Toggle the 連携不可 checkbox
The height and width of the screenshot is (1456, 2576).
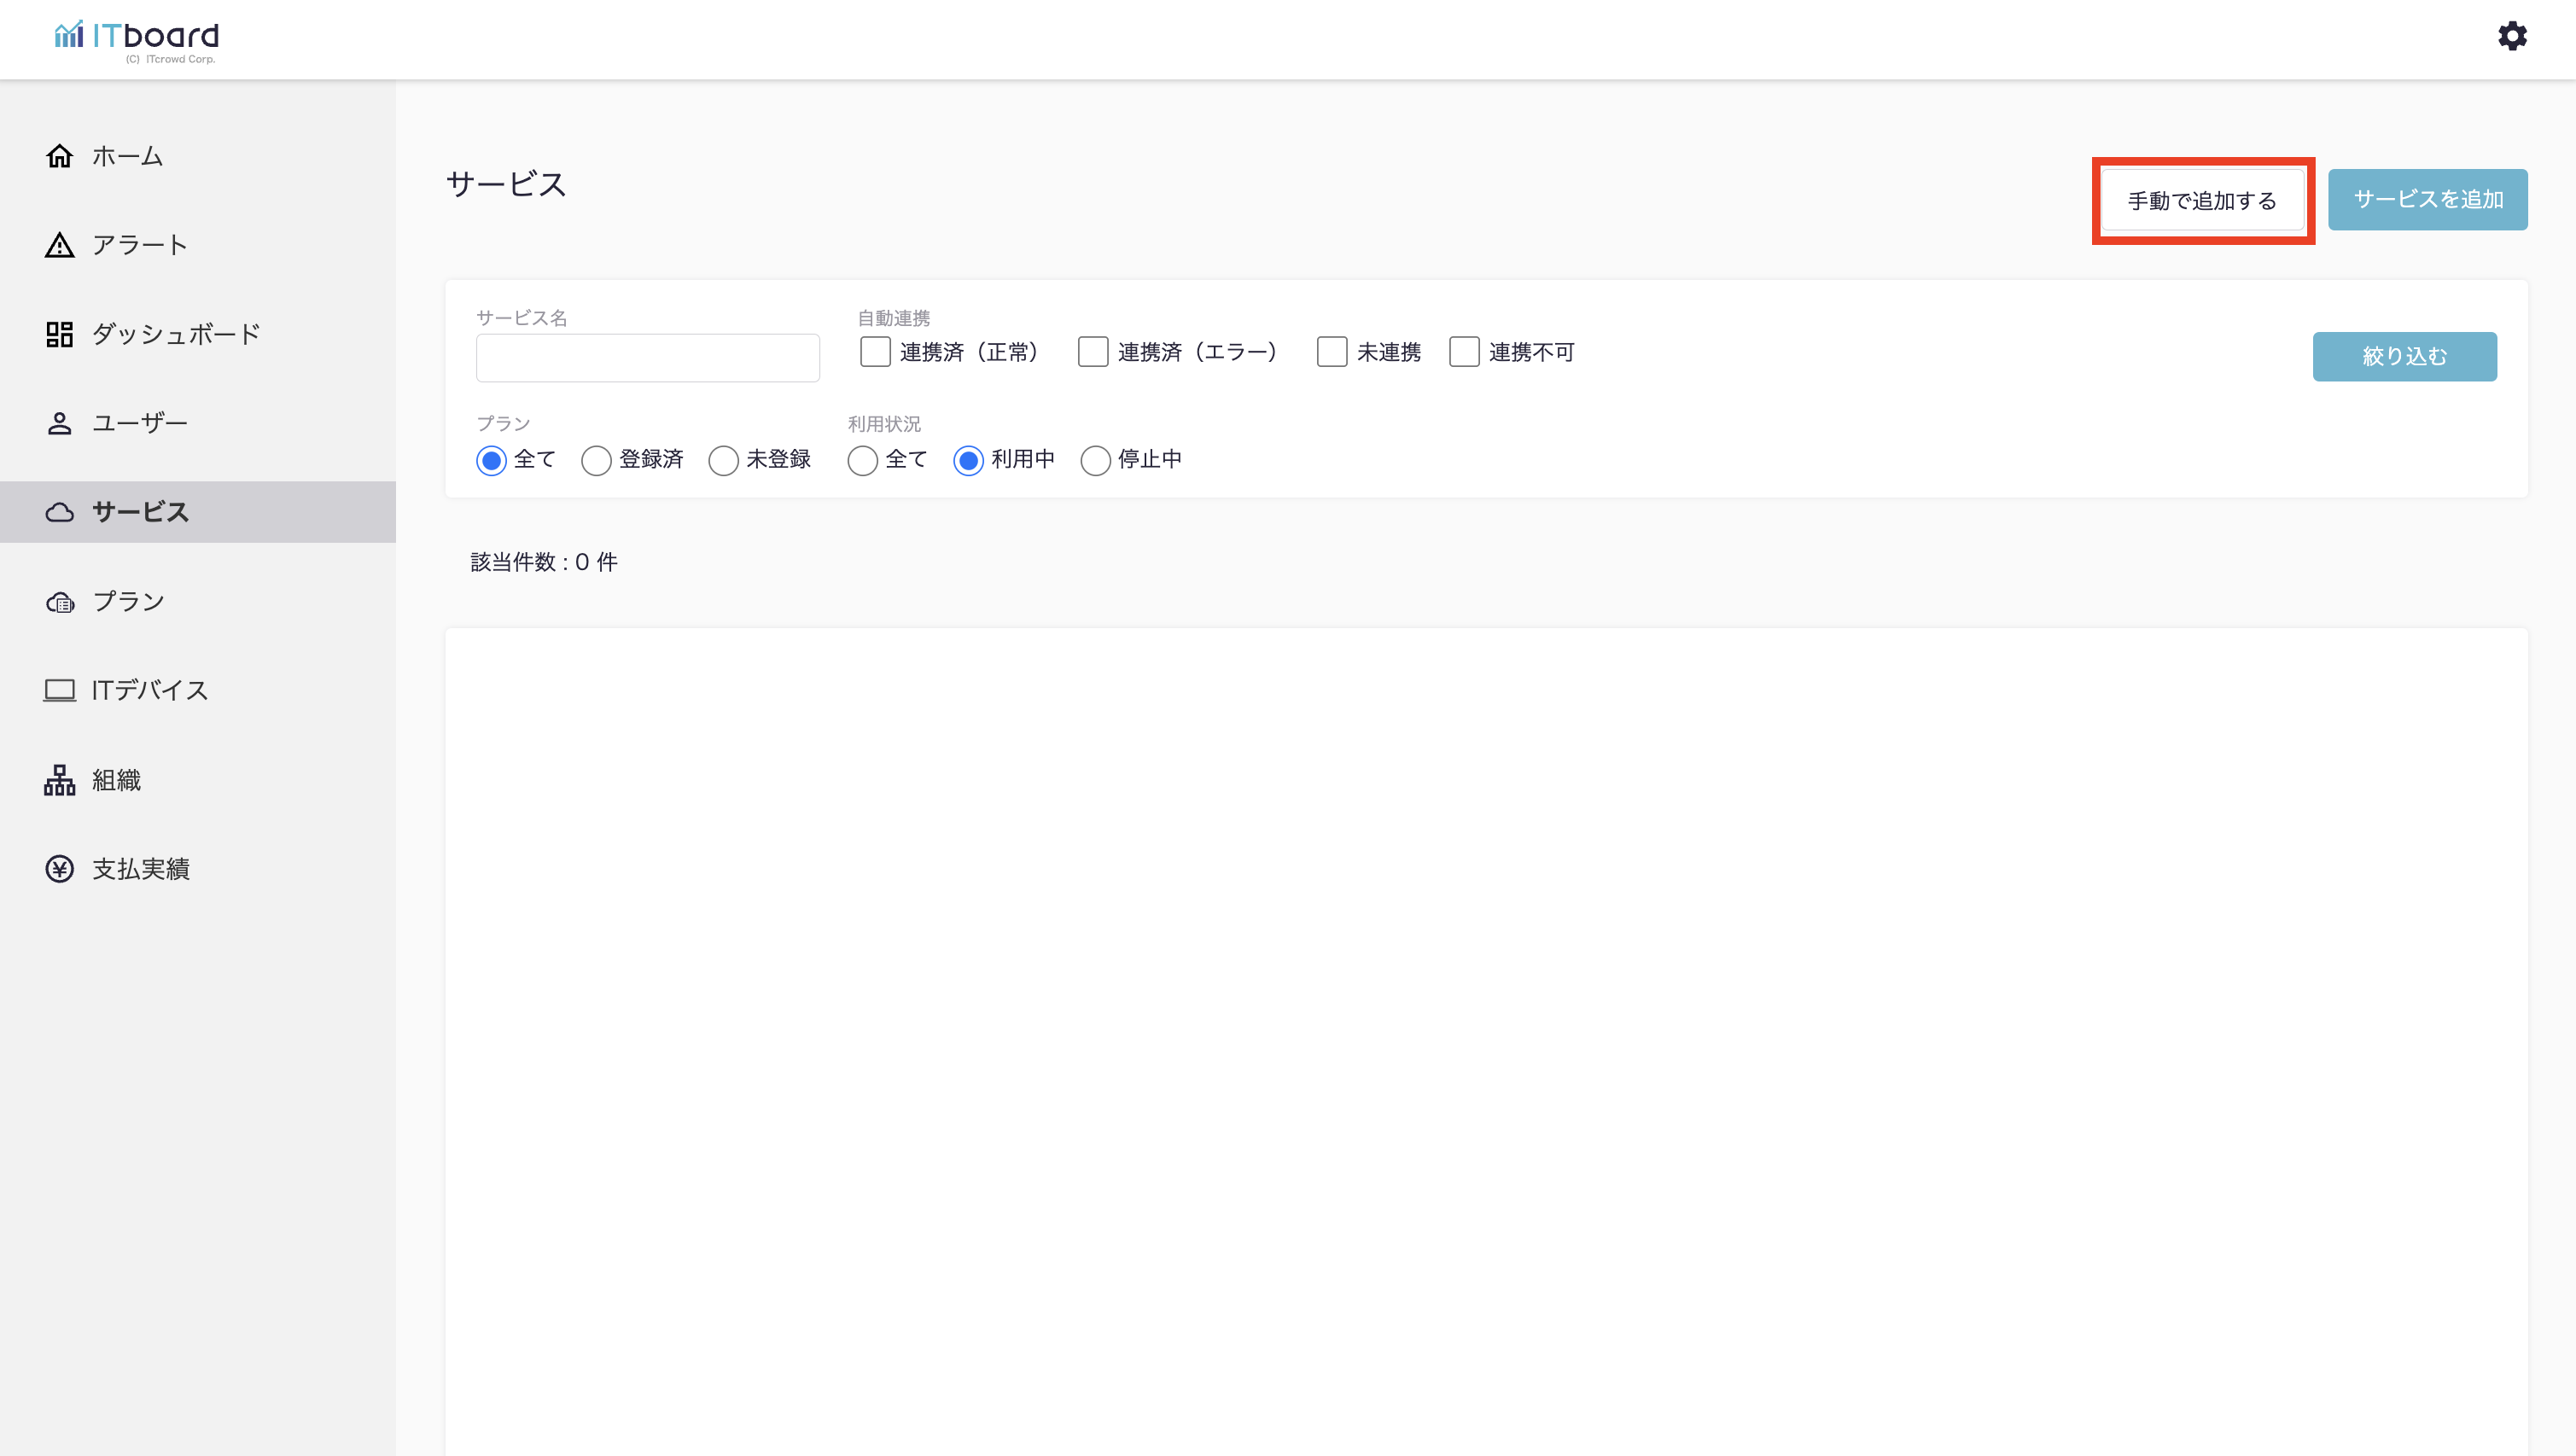click(x=1464, y=352)
